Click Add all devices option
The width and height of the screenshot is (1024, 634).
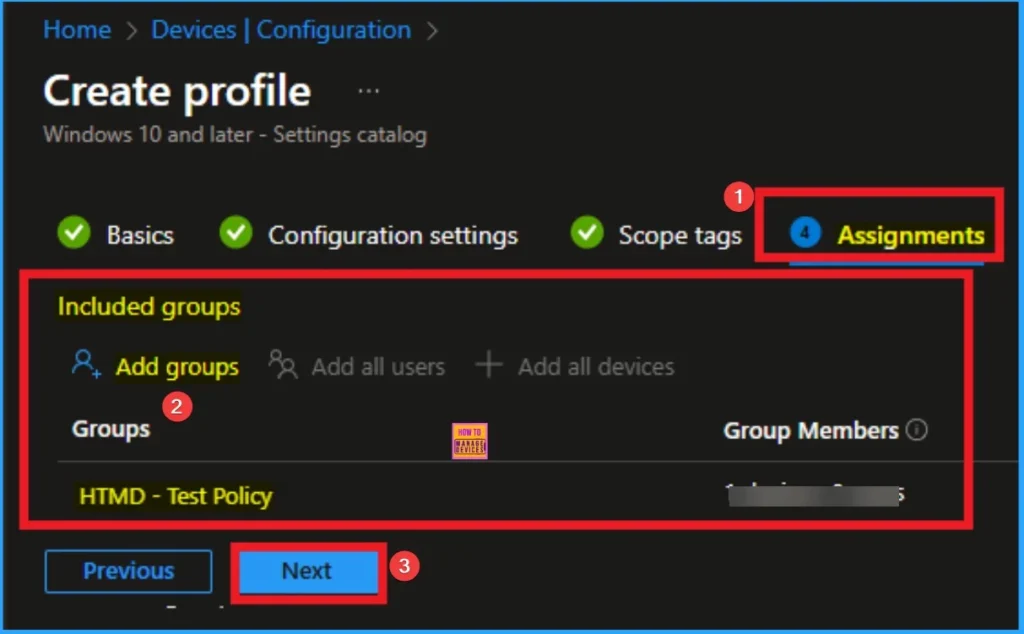pyautogui.click(x=596, y=367)
